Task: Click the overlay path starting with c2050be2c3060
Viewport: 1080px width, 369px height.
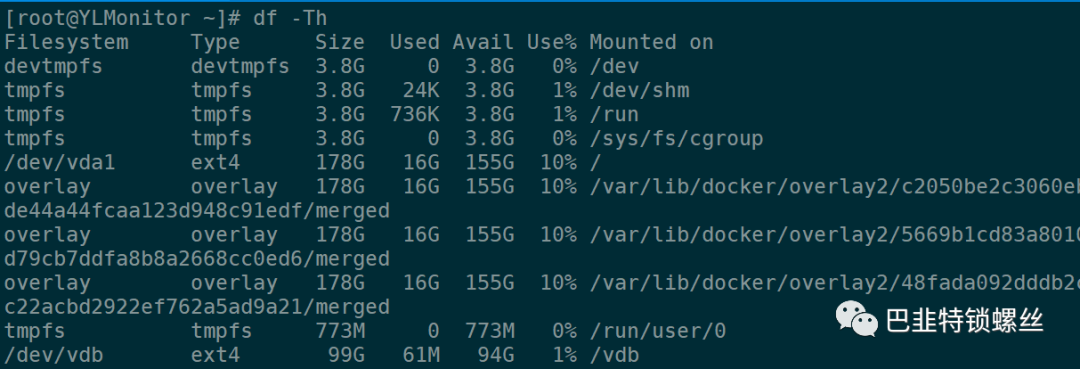Action: 834,187
